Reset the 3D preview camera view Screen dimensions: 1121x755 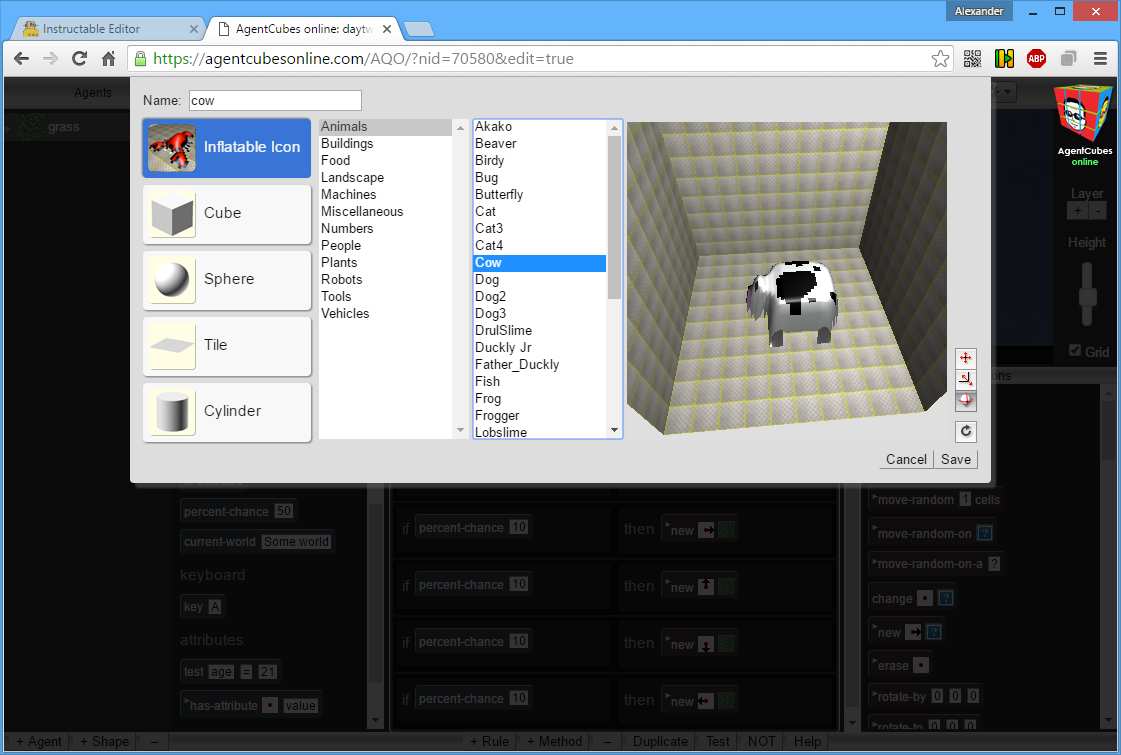pyautogui.click(x=965, y=431)
